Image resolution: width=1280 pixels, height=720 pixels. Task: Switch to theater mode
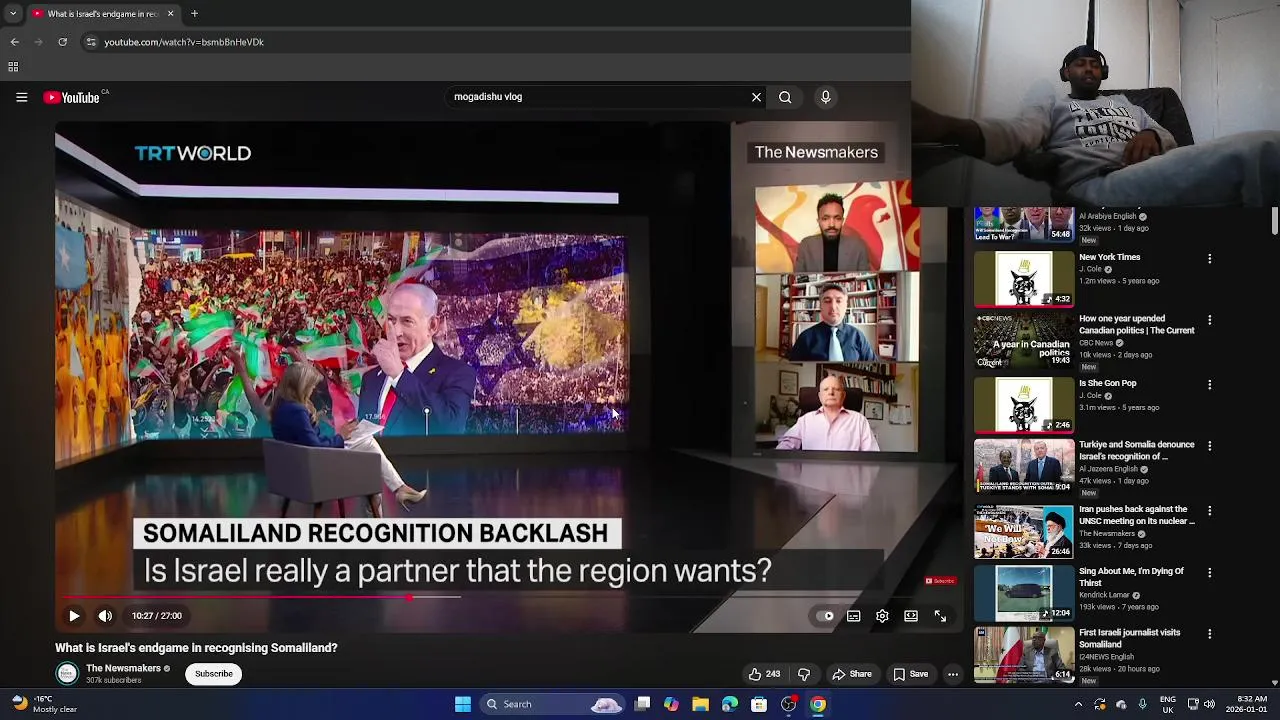click(x=911, y=616)
